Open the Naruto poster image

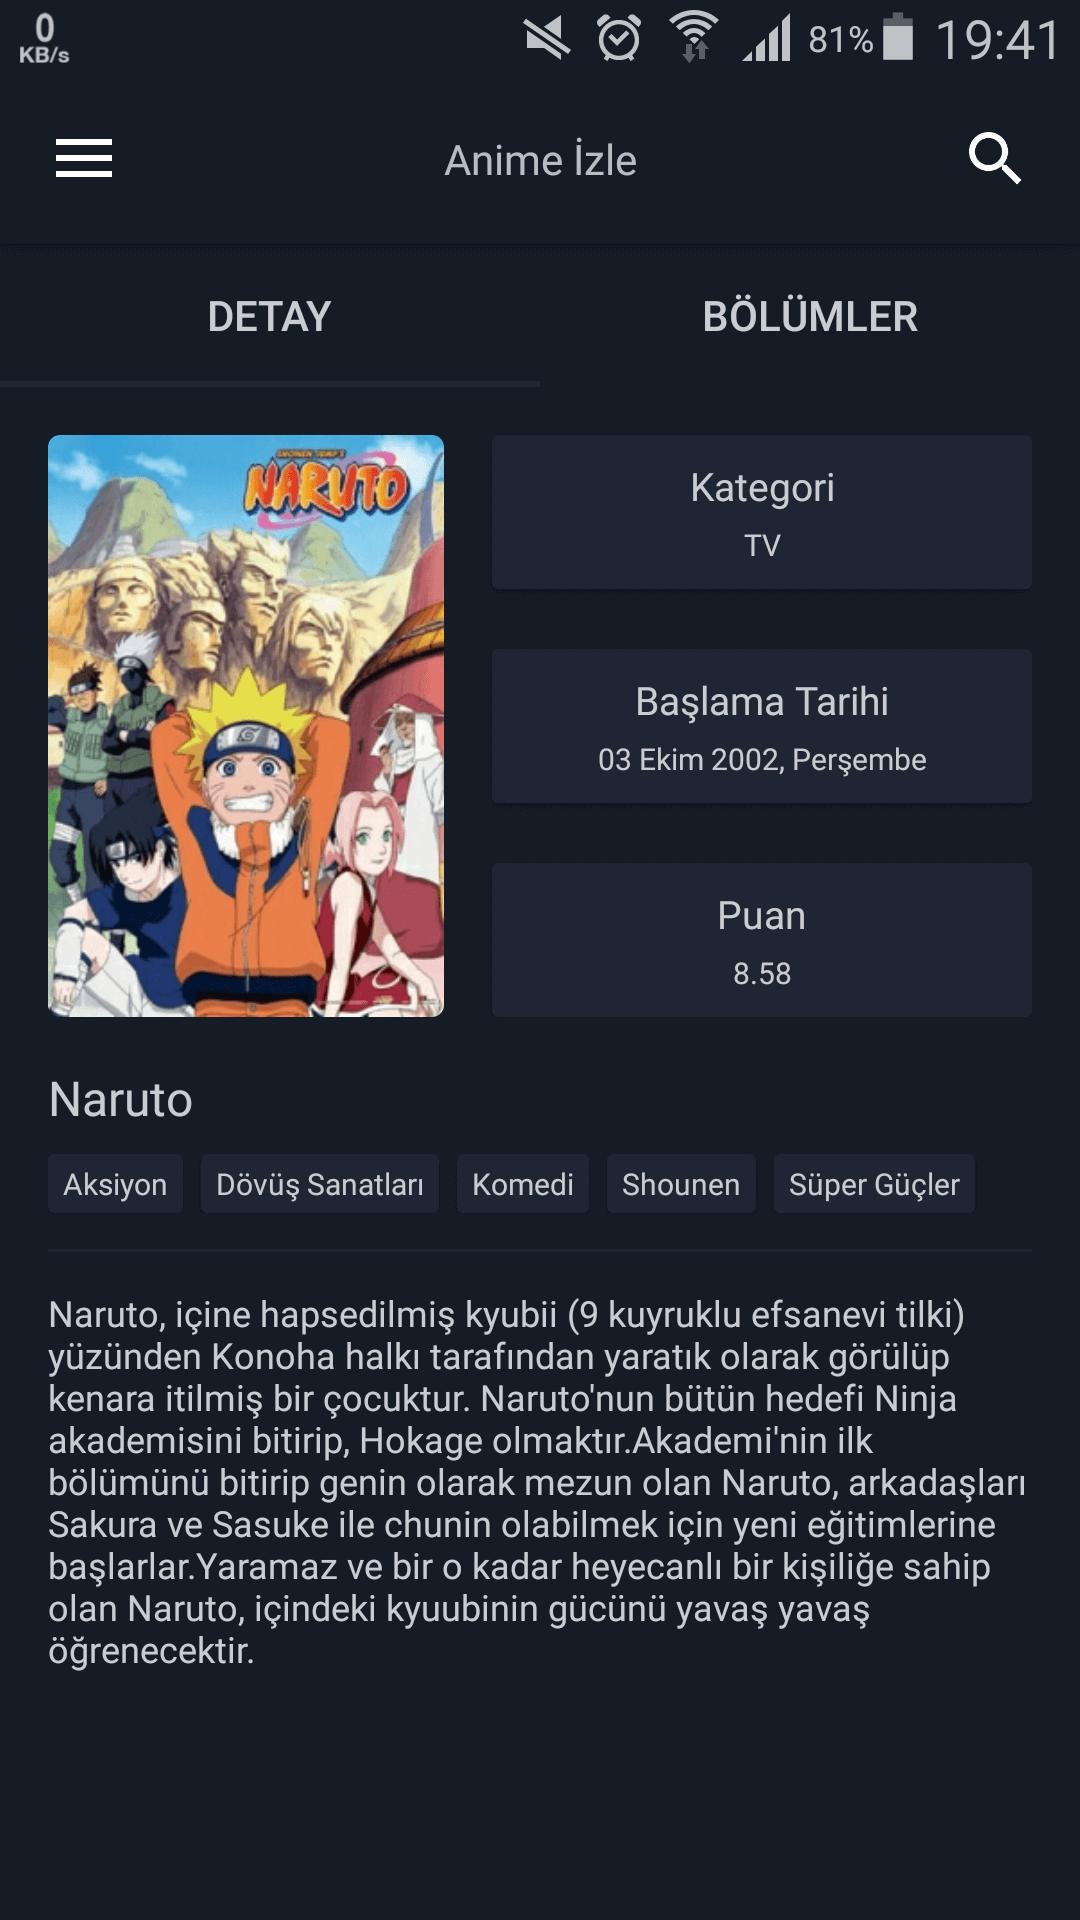click(x=246, y=726)
